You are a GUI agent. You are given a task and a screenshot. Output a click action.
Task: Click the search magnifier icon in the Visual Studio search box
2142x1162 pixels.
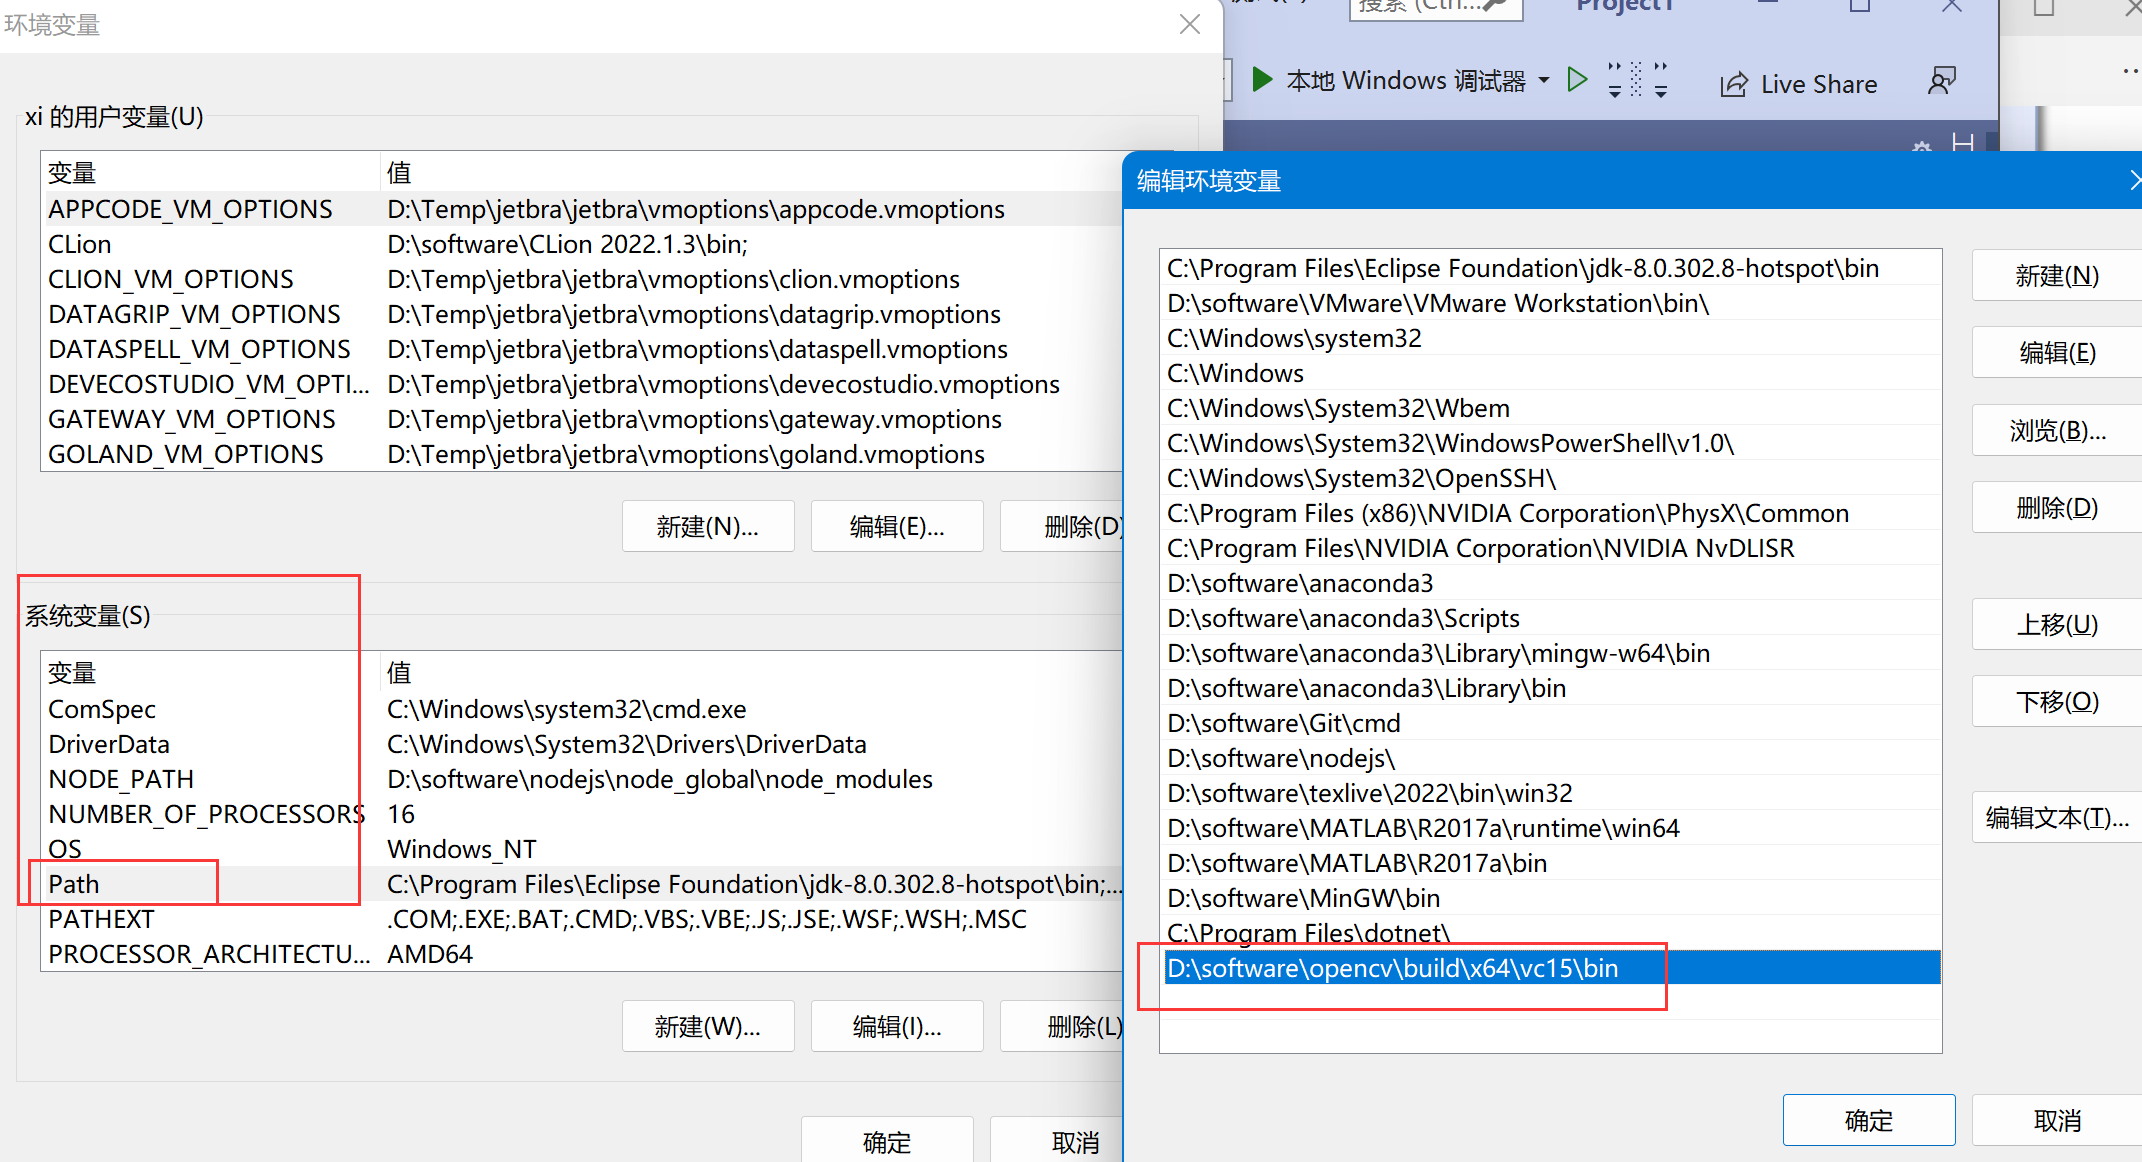tap(1495, 5)
